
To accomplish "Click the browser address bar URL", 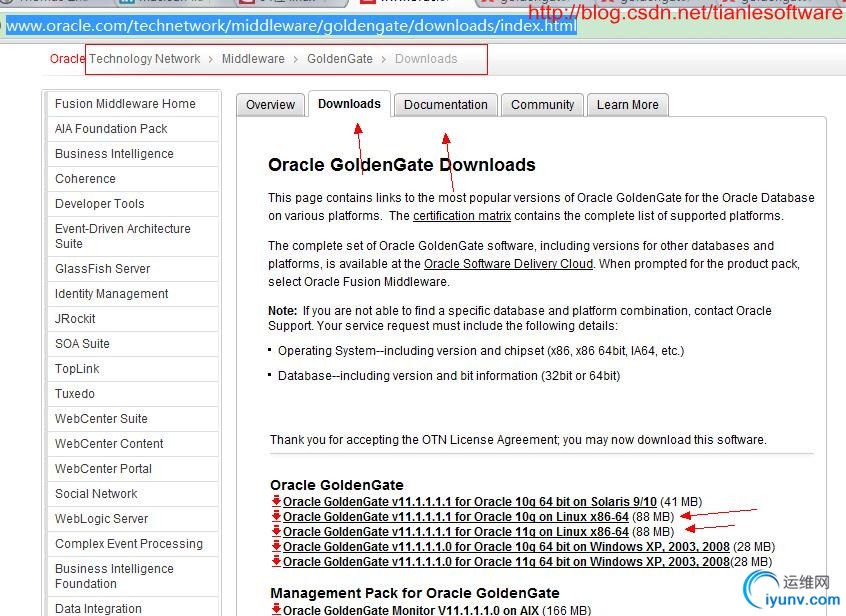I will click(x=291, y=25).
